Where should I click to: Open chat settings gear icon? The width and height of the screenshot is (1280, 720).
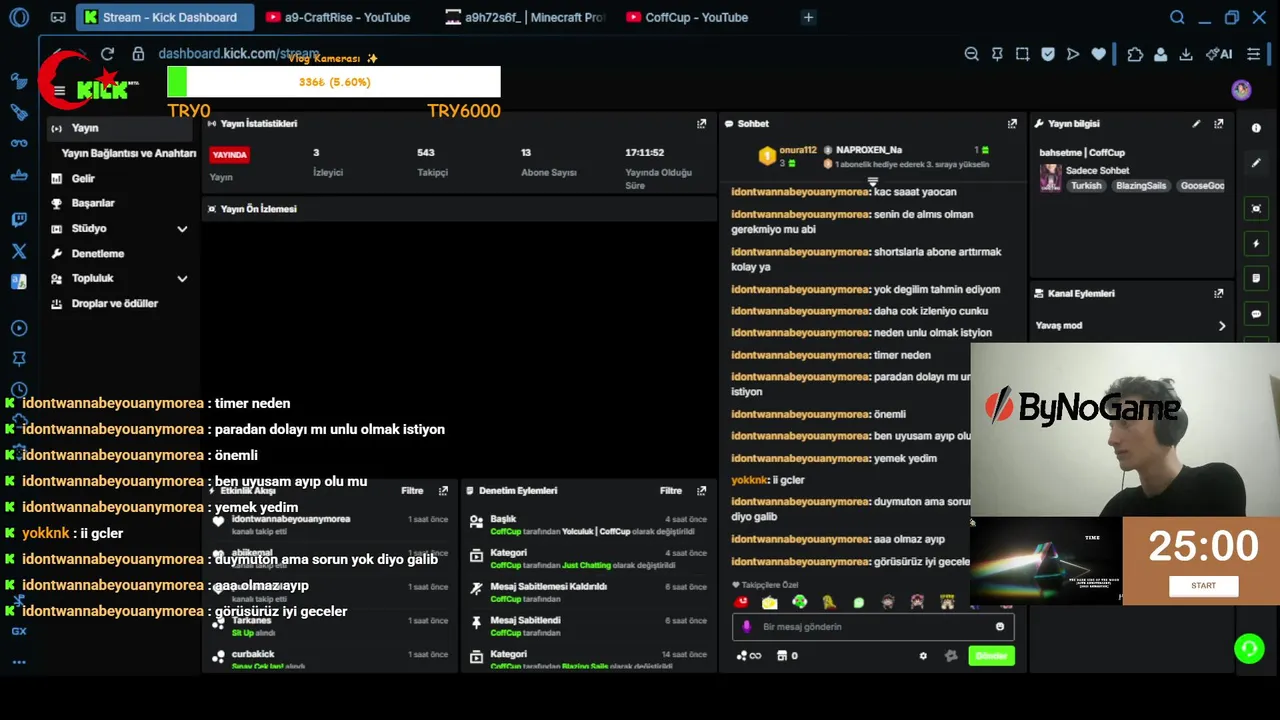[x=923, y=656]
